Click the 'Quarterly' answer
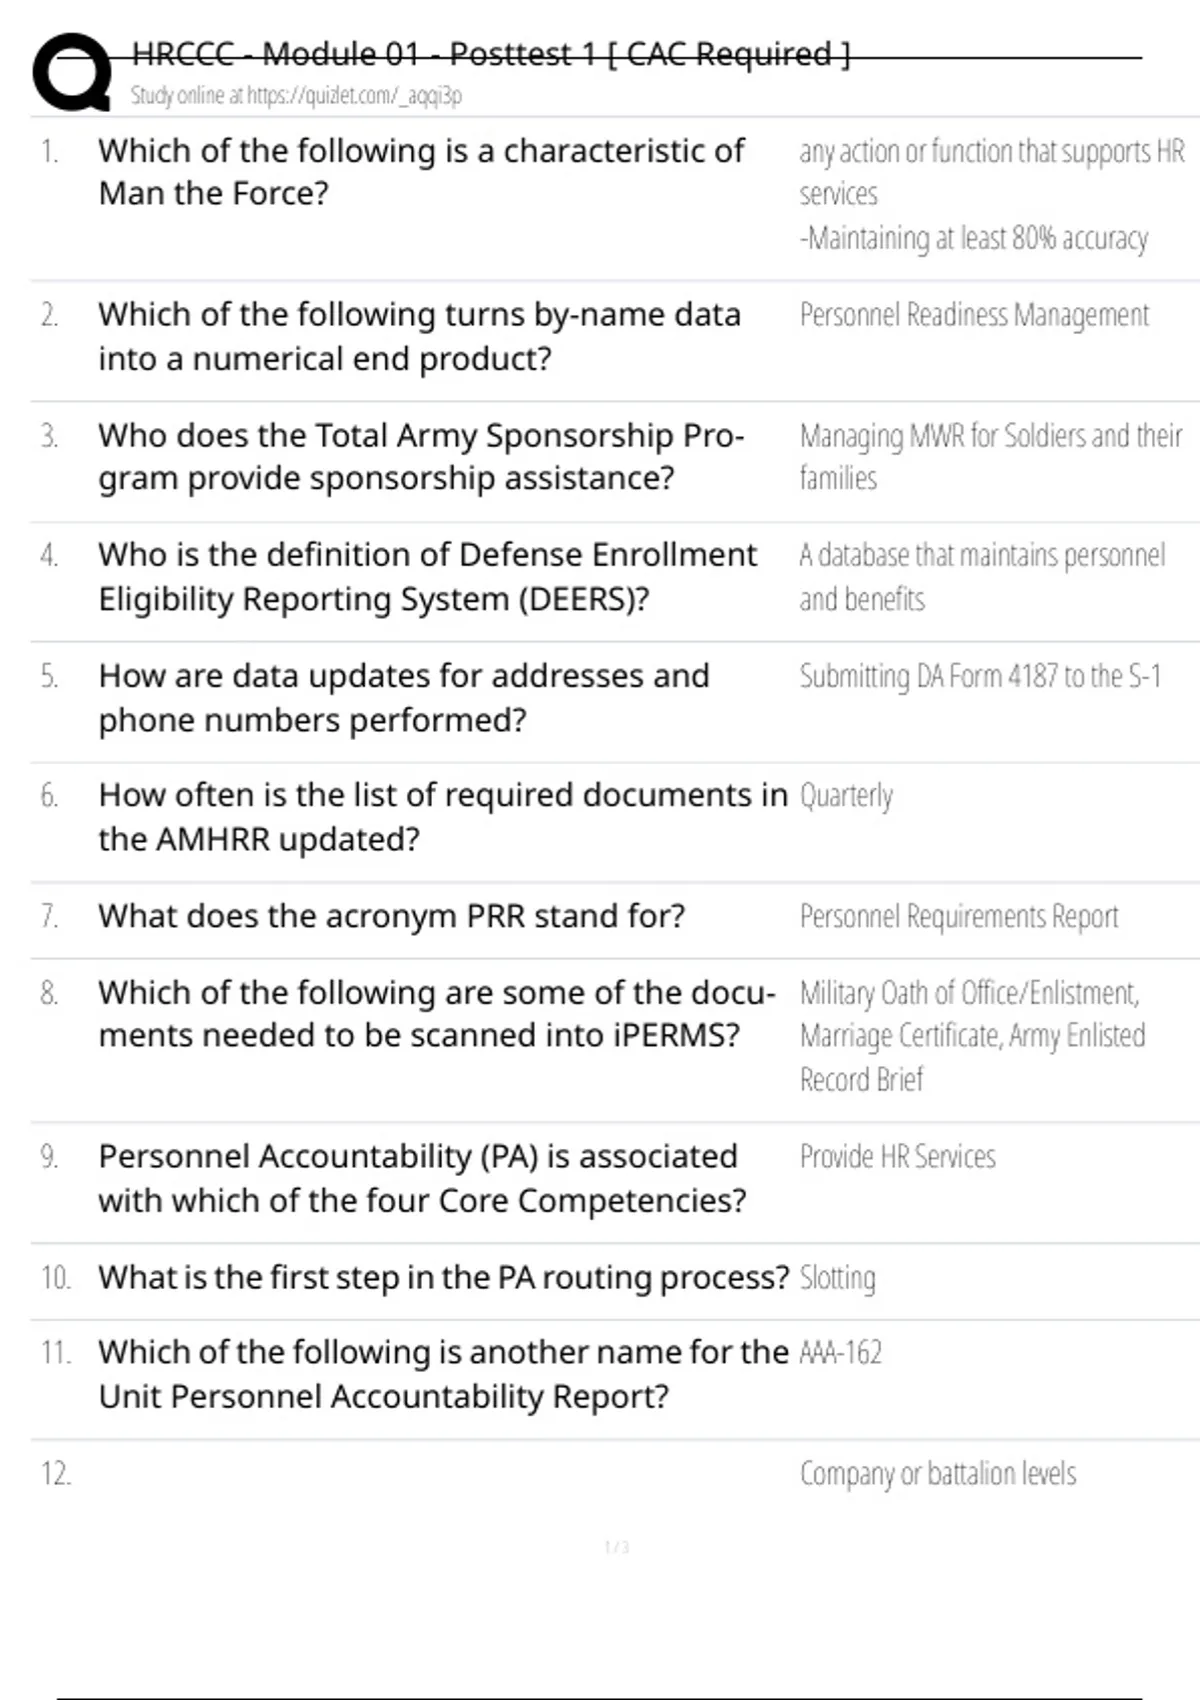The width and height of the screenshot is (1200, 1700). [846, 796]
